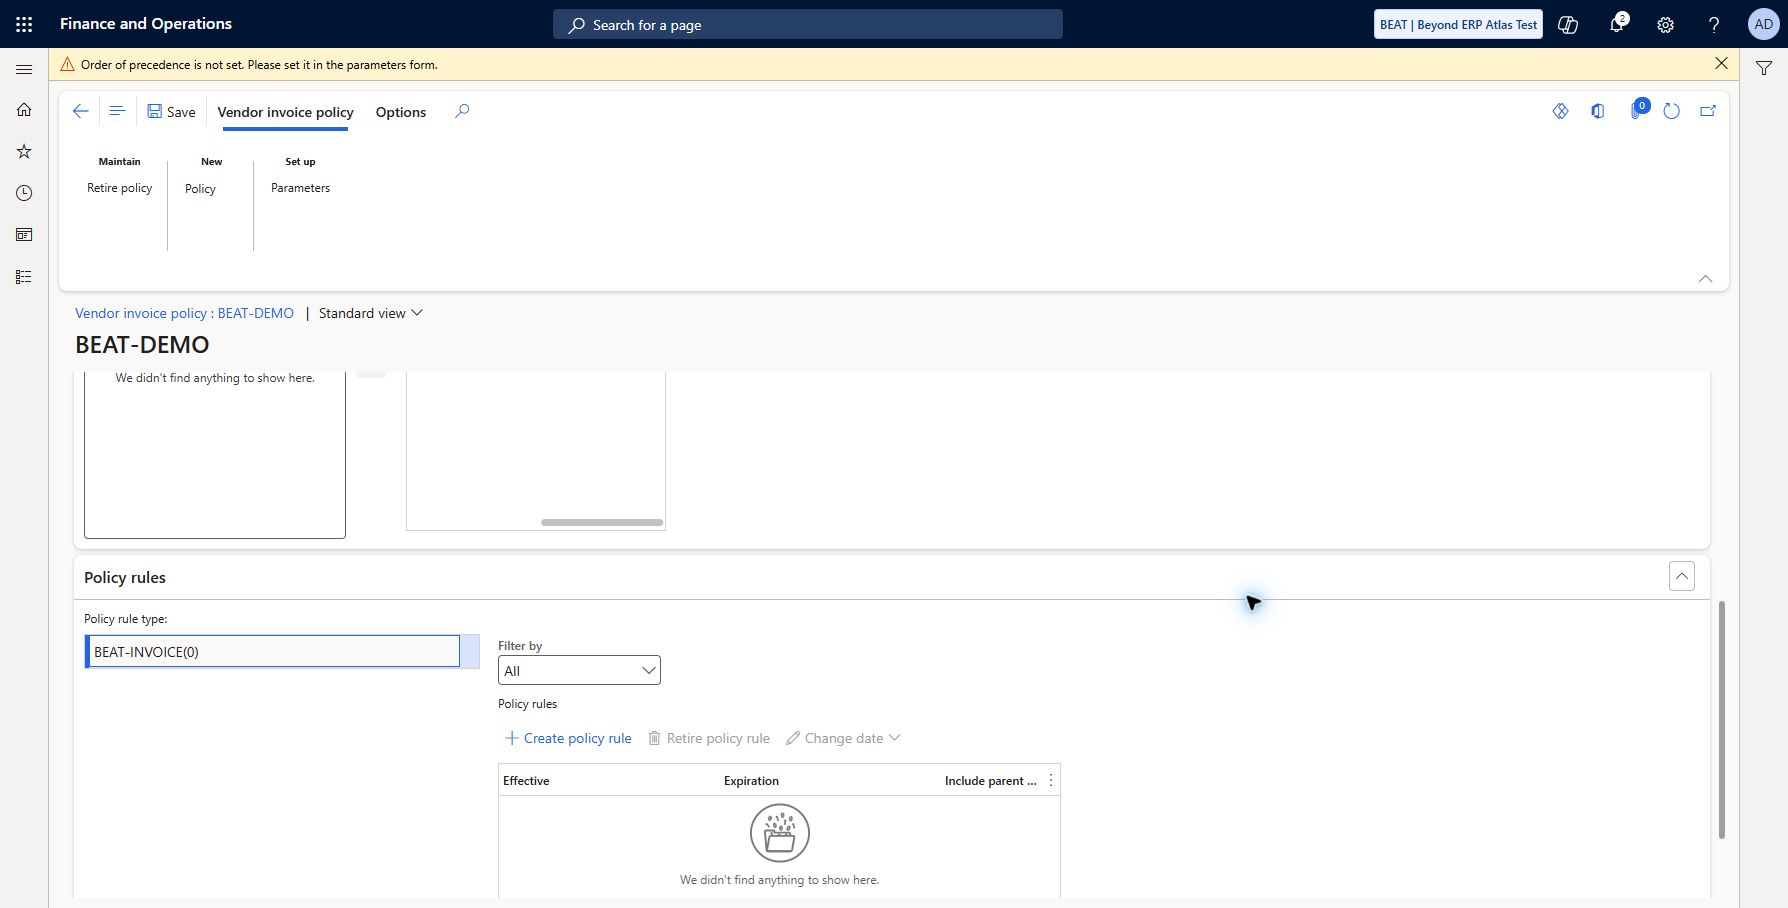Open Vendor invoice policy : BEAT-DEMO breadcrumb link
The image size is (1788, 908).
coord(184,313)
